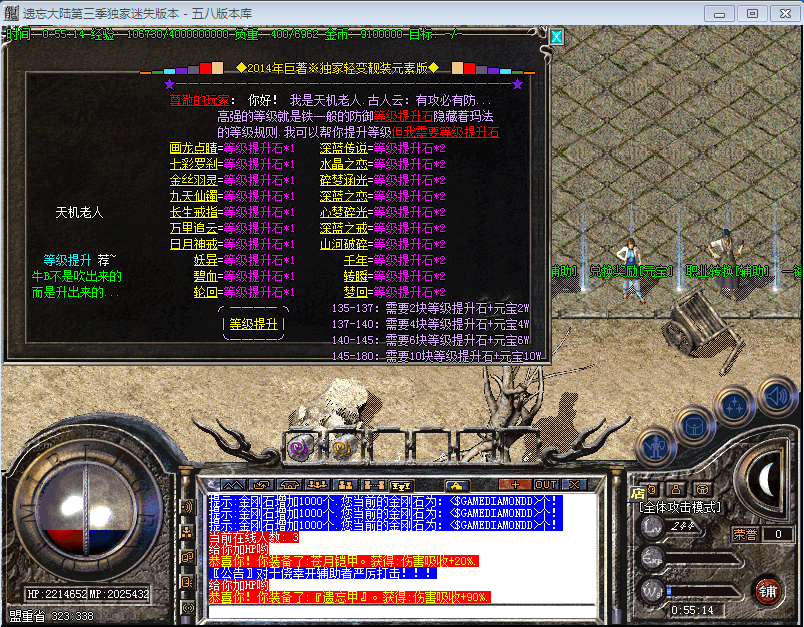The image size is (804, 627).
Task: Select the 千年 link
Action: (x=355, y=260)
